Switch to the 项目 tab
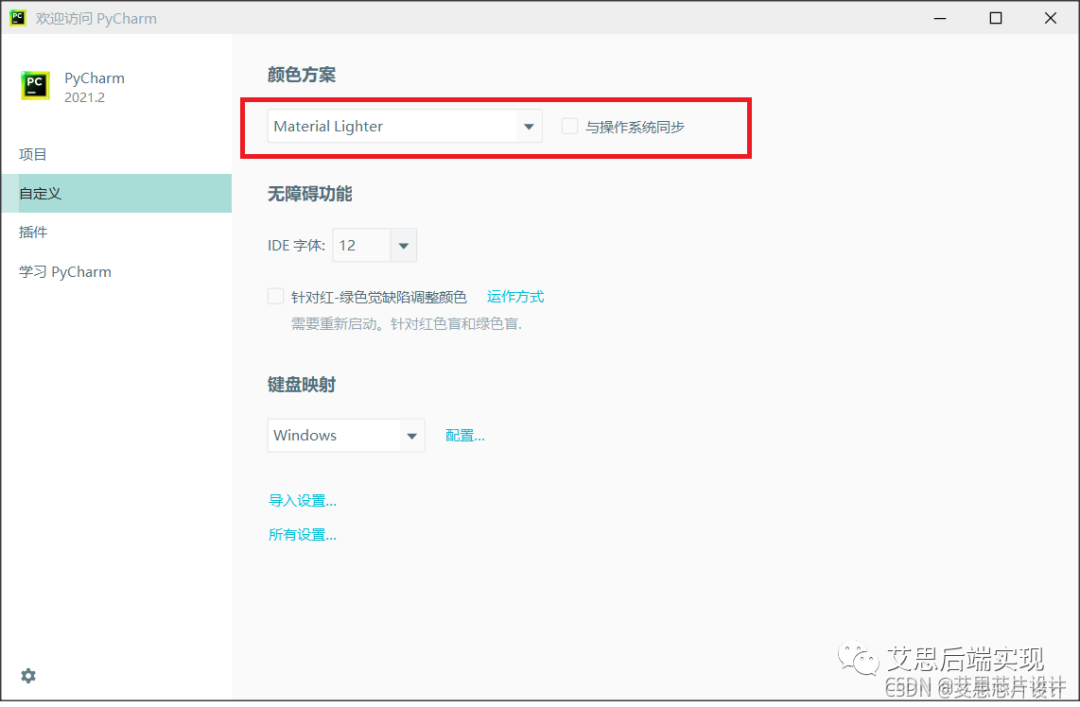The width and height of the screenshot is (1080, 707). coord(34,154)
